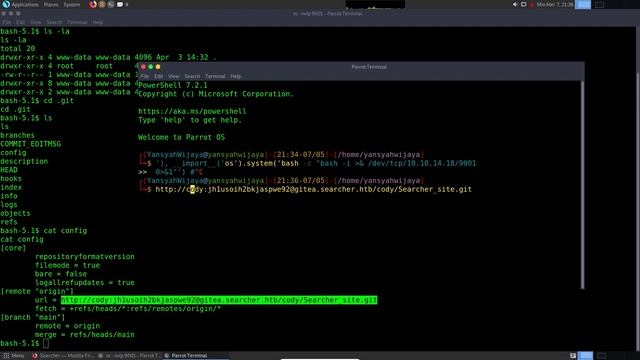Click the show-desktop icon in bottom right taskbar

(x=573, y=356)
